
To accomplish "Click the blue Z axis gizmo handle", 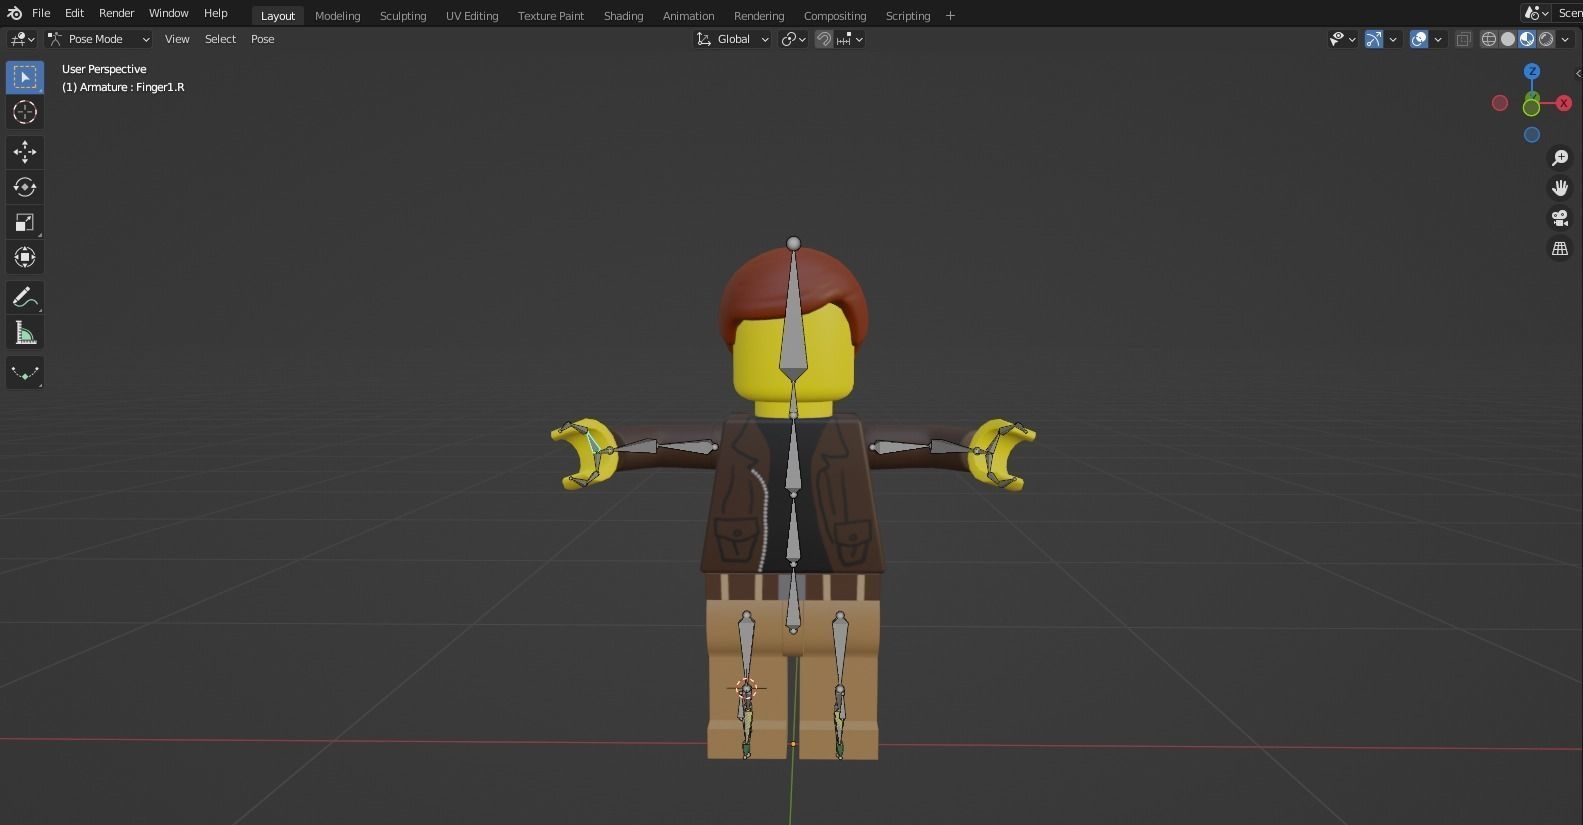I will point(1532,72).
